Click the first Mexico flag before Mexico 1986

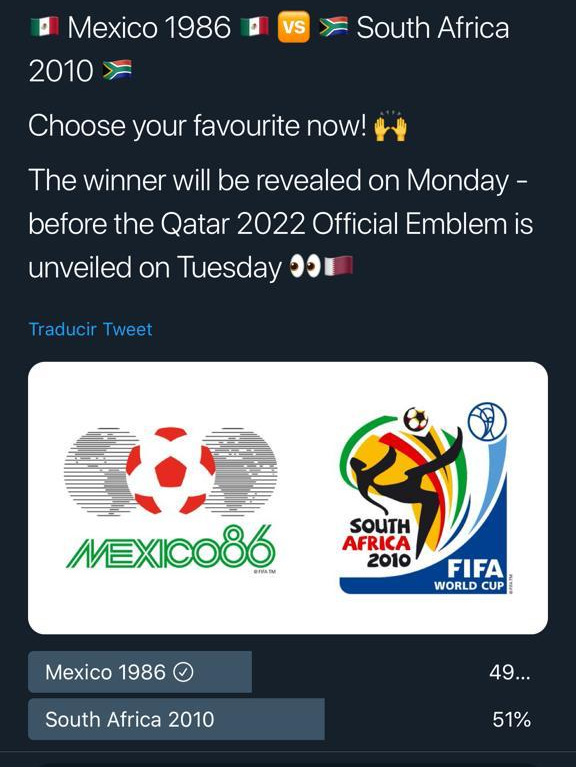click(x=44, y=27)
